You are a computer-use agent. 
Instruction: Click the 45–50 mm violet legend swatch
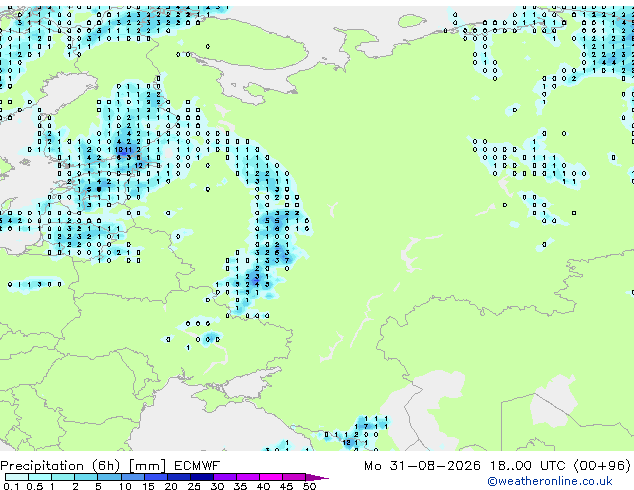coord(294,477)
